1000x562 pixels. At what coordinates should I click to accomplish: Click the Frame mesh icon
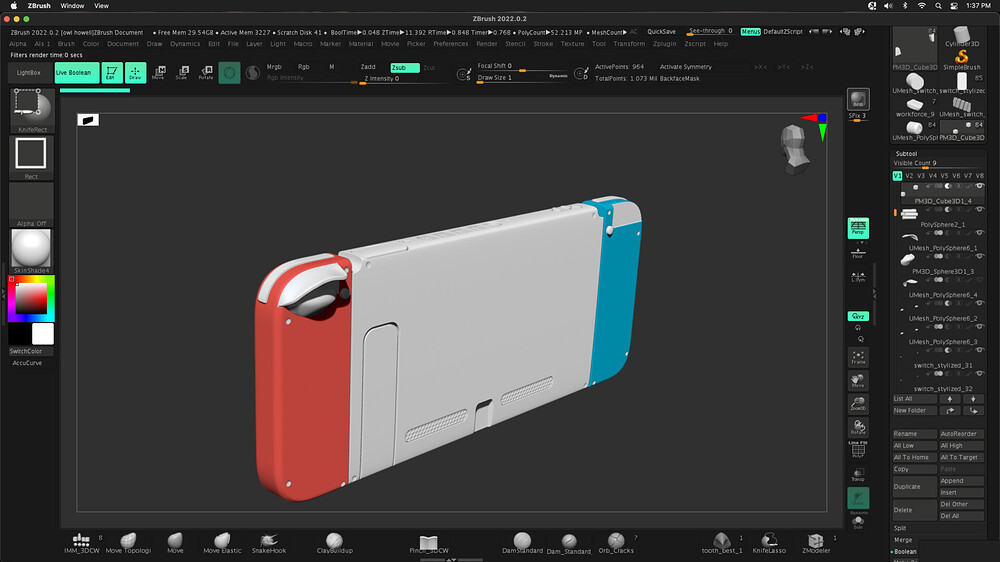(858, 357)
